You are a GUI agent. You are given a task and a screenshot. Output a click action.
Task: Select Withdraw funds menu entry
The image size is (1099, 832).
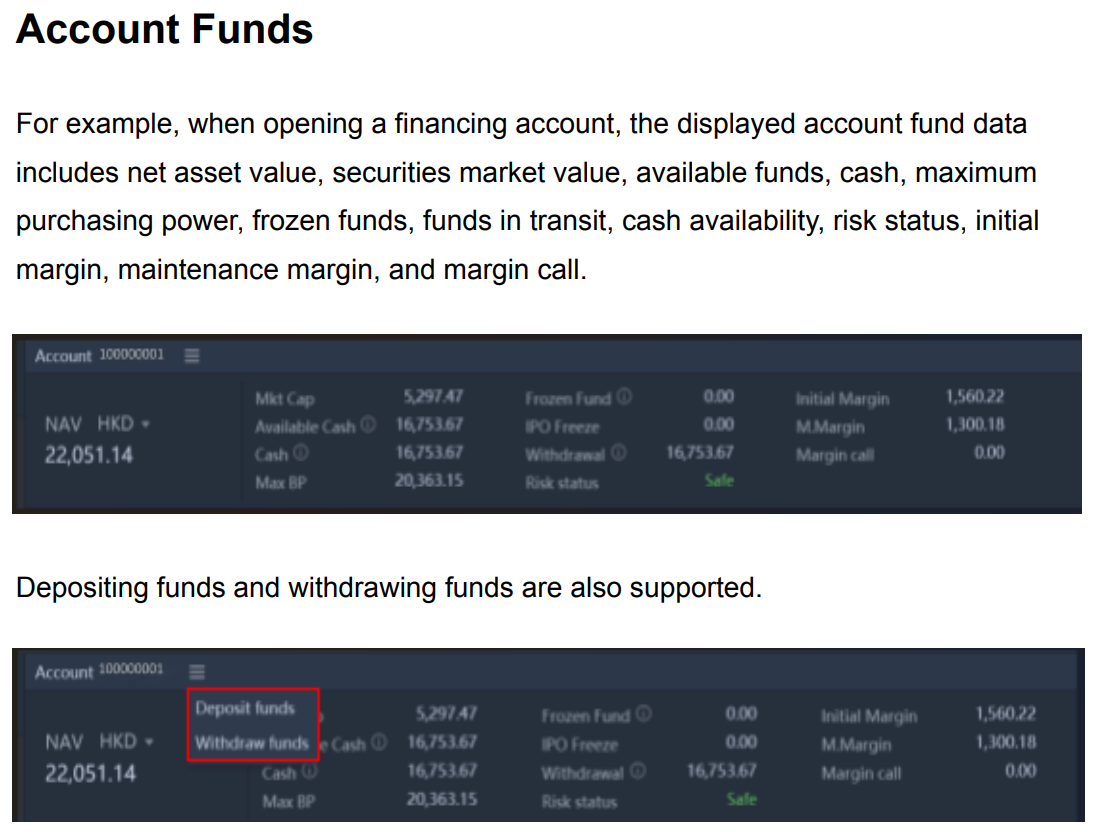(x=252, y=743)
